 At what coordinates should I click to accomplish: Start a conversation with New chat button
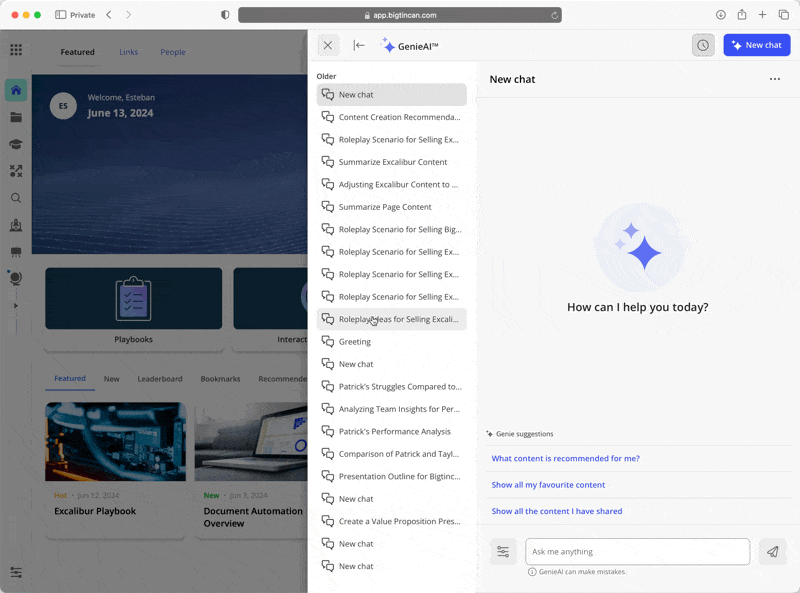coord(756,45)
